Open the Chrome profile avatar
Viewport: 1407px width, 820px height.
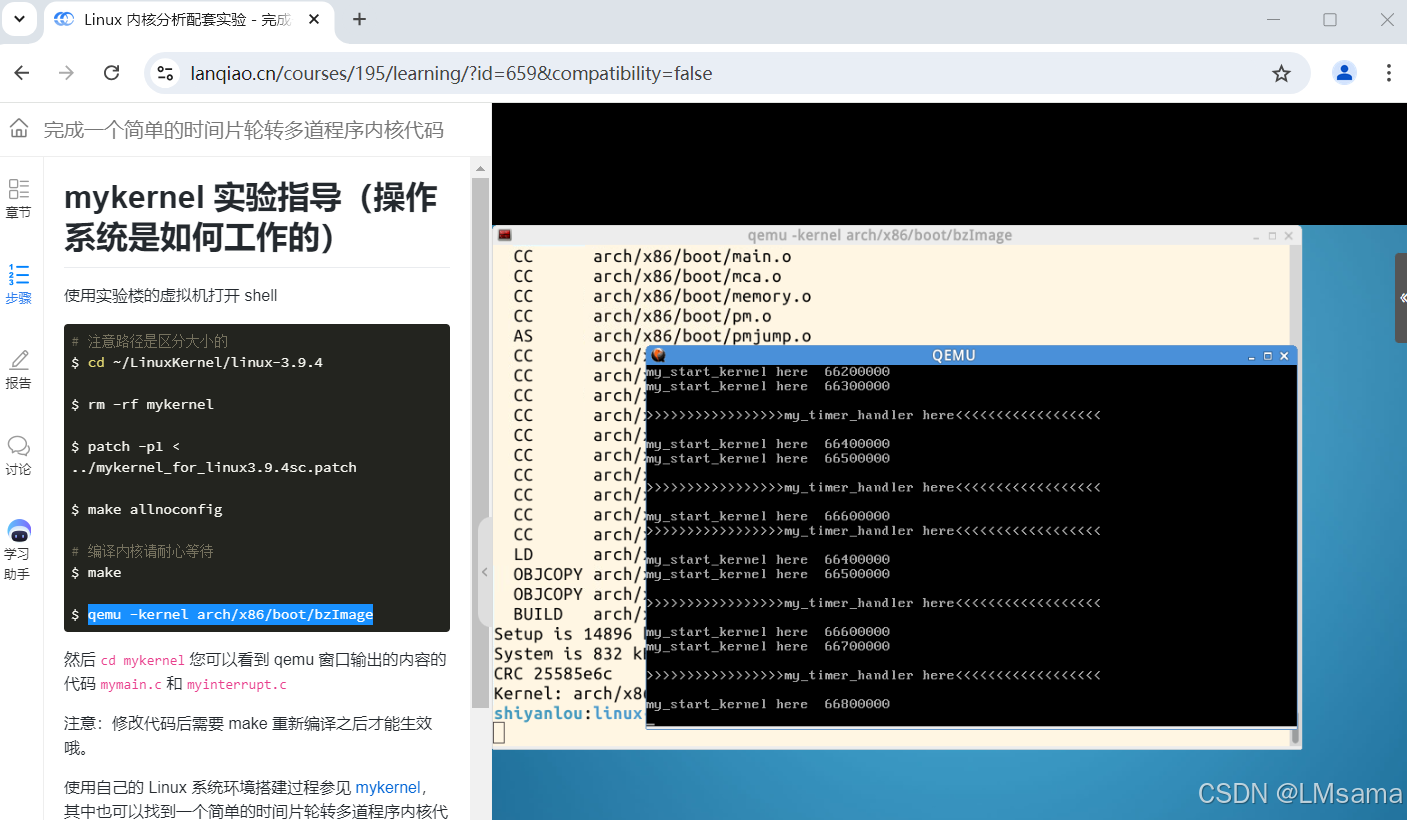[x=1344, y=73]
